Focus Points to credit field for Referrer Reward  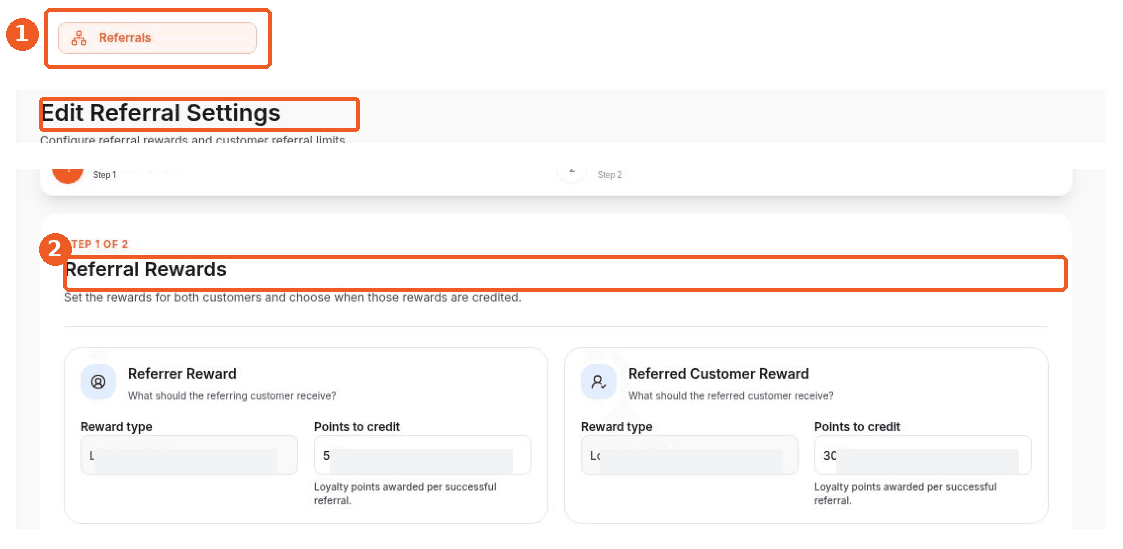[423, 455]
